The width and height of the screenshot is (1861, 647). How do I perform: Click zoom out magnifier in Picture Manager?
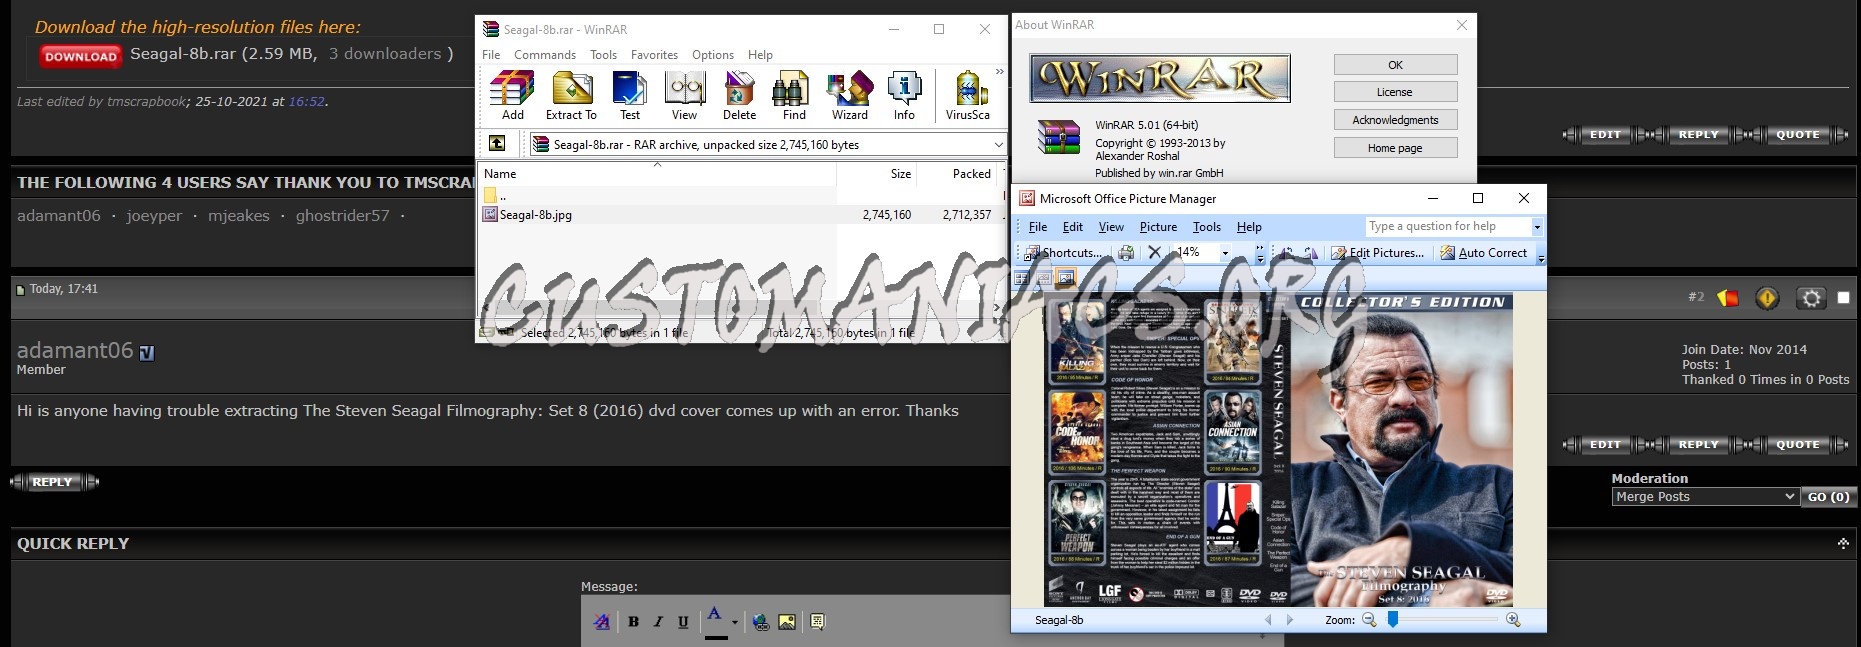(1369, 620)
